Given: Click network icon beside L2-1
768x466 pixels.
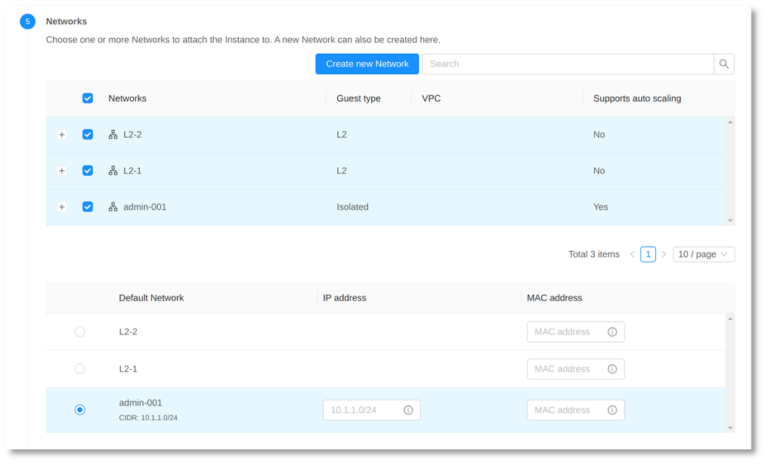Looking at the screenshot, I should pos(113,171).
